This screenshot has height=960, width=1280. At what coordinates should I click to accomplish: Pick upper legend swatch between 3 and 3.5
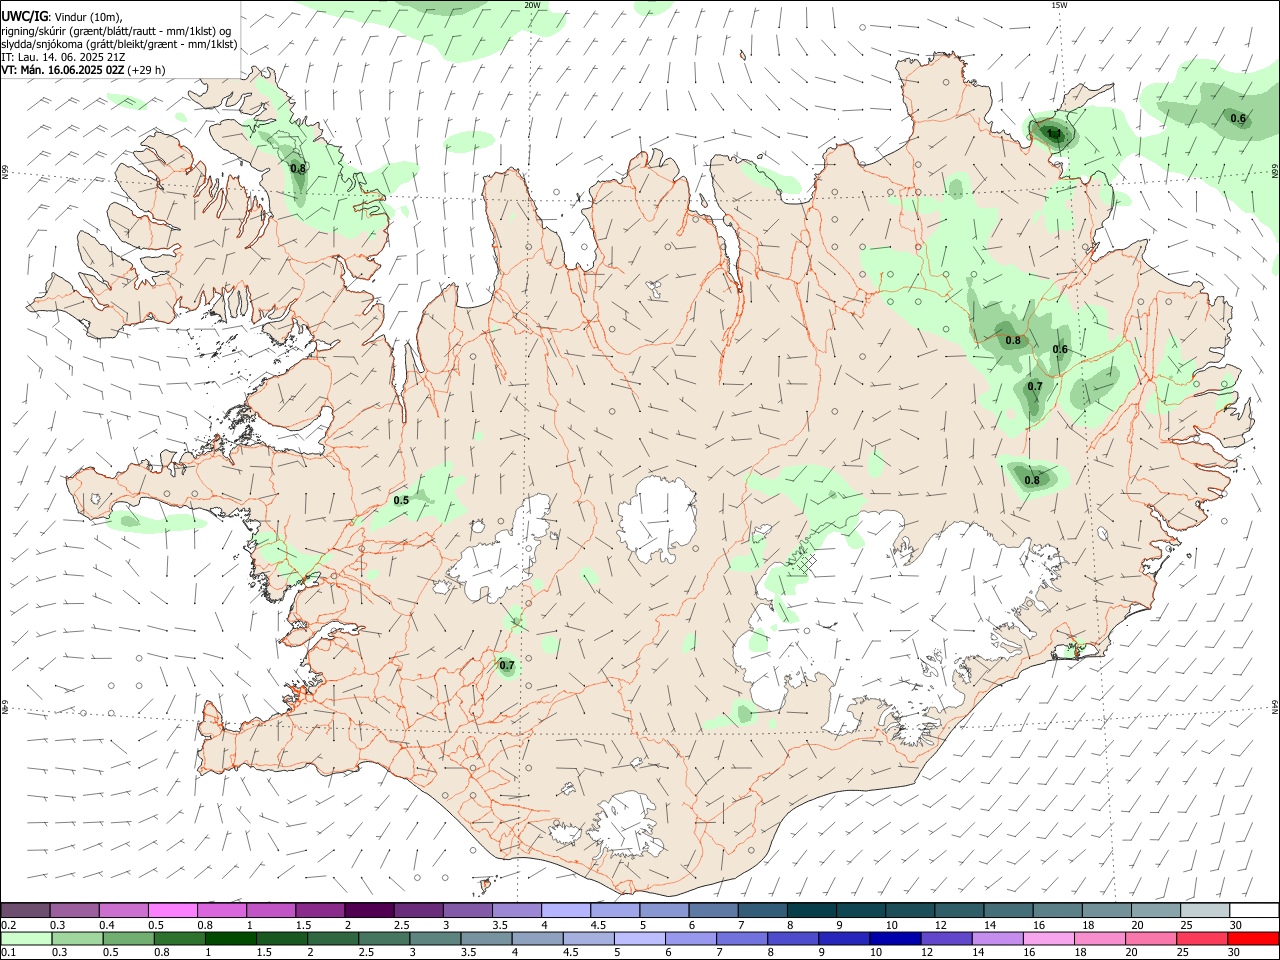click(x=466, y=910)
